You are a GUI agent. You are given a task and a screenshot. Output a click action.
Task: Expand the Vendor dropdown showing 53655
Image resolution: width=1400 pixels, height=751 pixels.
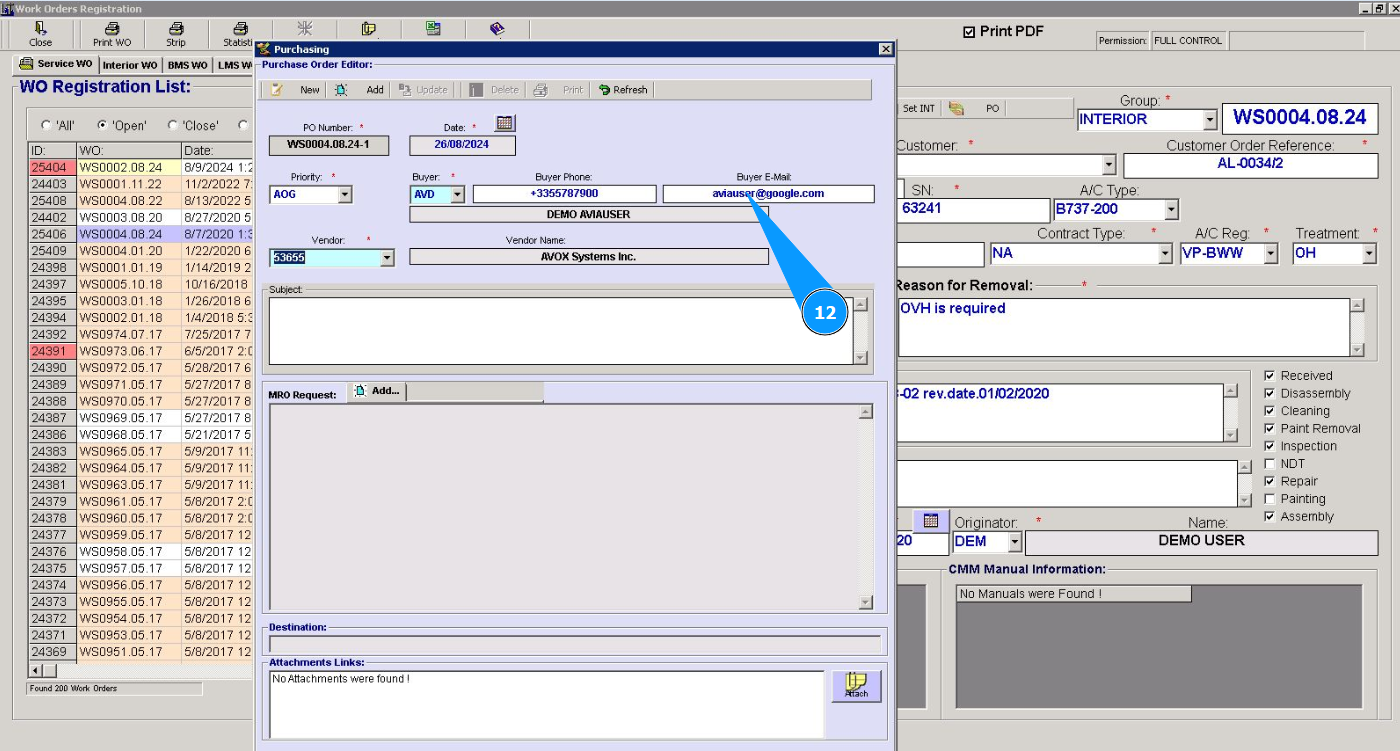[387, 258]
